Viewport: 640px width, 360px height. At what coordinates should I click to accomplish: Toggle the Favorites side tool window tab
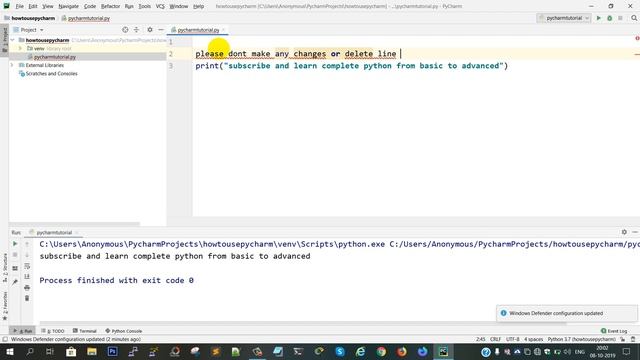(4, 305)
